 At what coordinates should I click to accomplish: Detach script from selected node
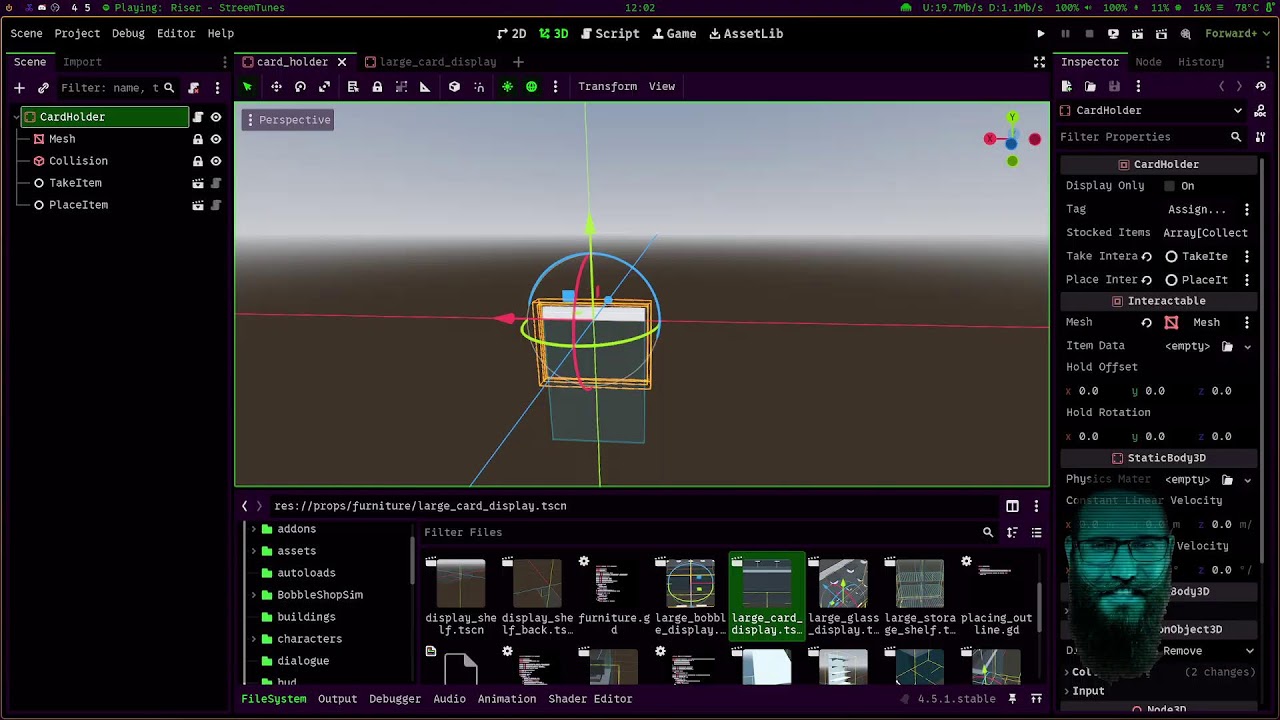tap(193, 88)
